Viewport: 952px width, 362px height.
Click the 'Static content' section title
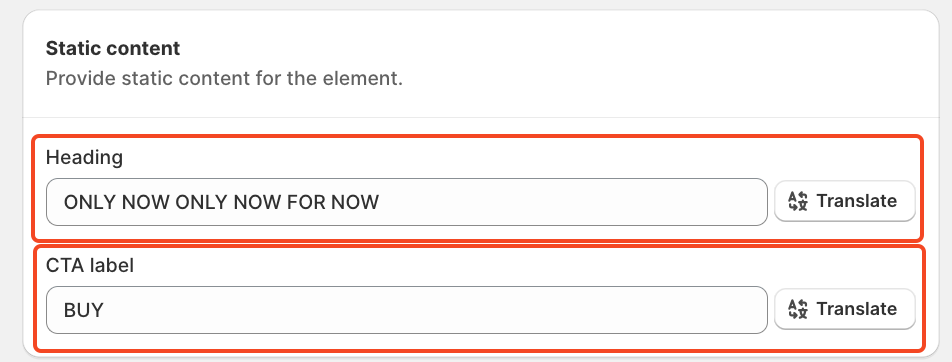[113, 49]
